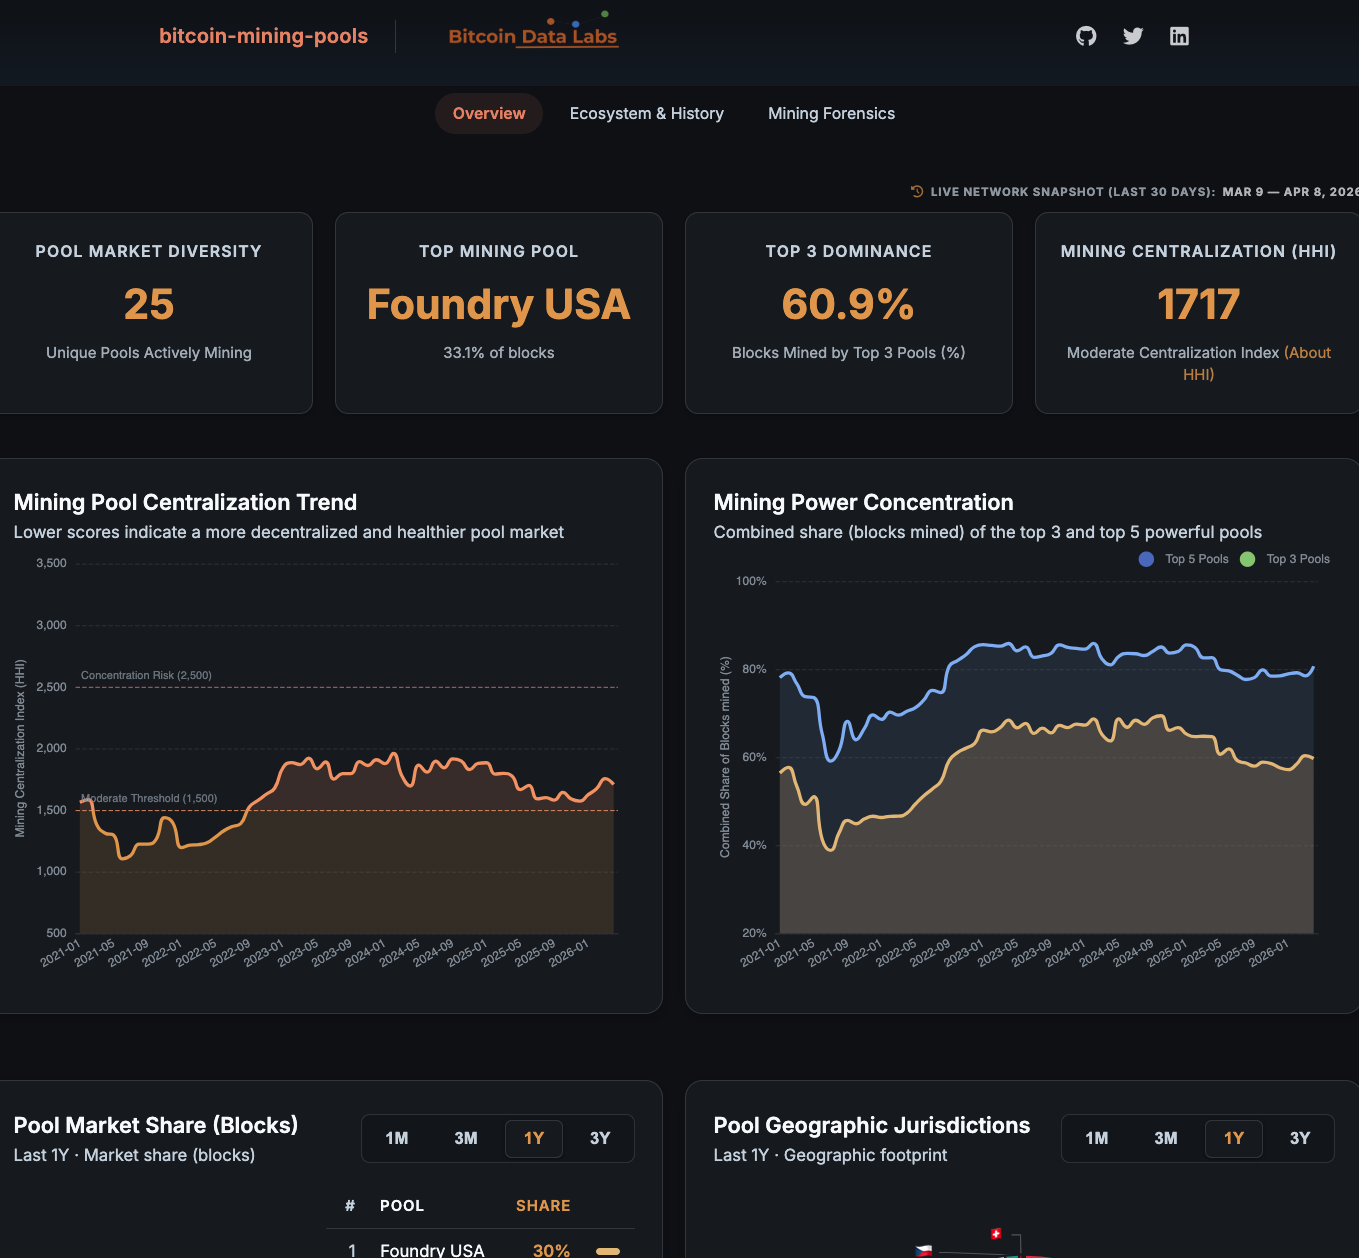Click the Foundry USA table row name
The width and height of the screenshot is (1359, 1258).
432,1250
